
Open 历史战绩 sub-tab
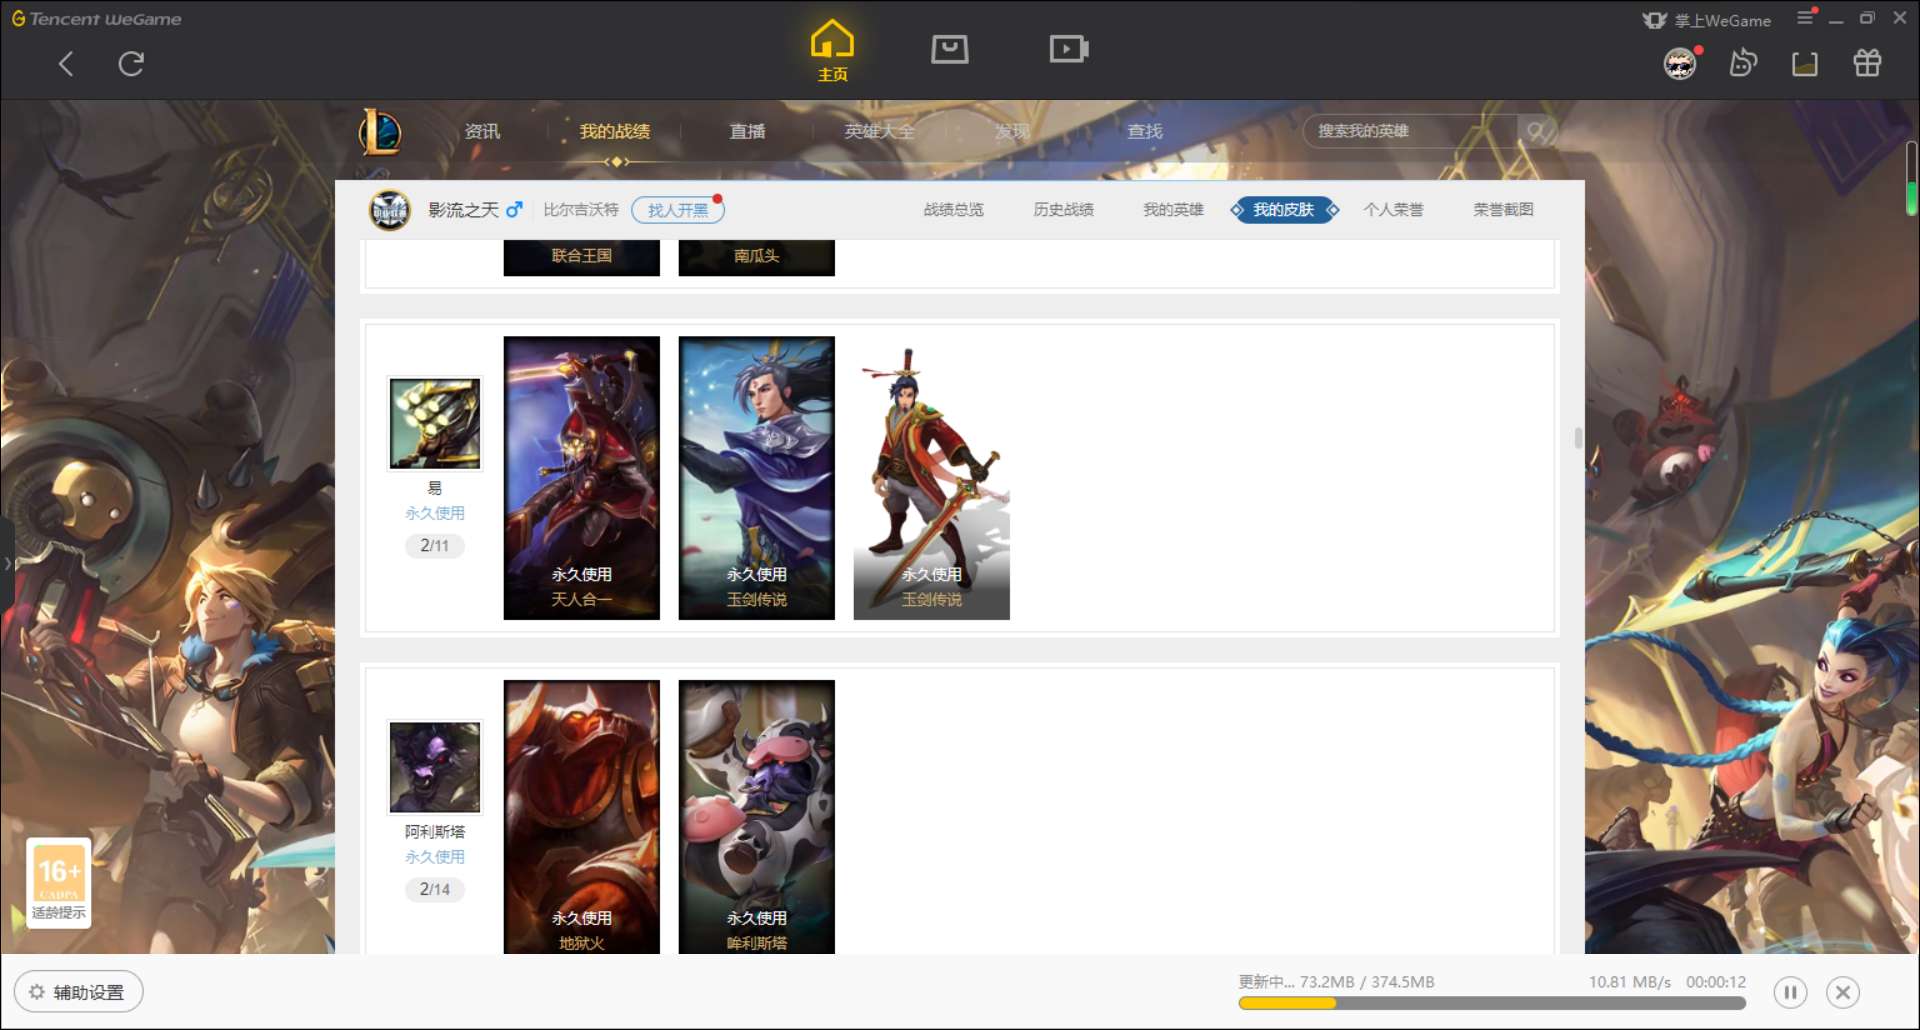point(1063,210)
